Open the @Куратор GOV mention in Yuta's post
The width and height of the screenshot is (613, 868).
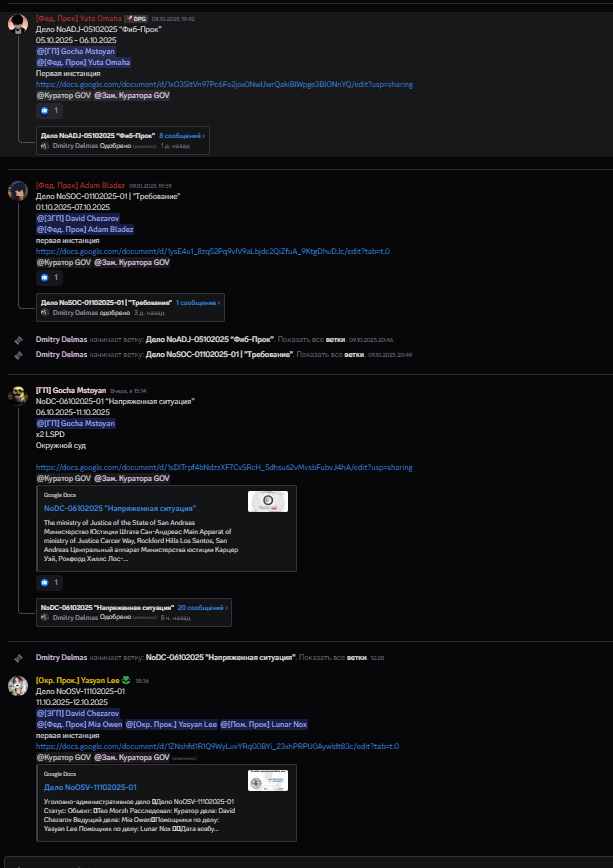pyautogui.click(x=64, y=95)
